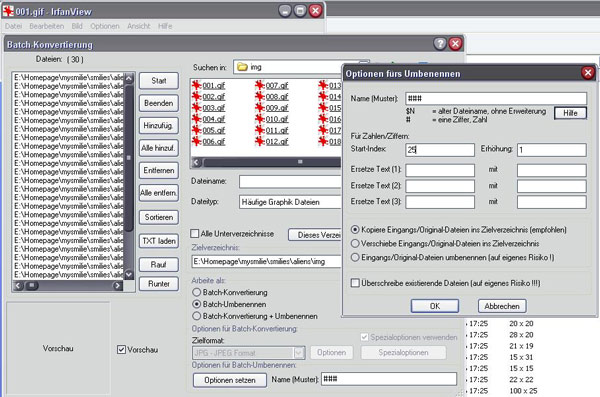Select Kopiere Eingangs/Original-Dateien radio option
The image size is (600, 397).
tap(355, 229)
